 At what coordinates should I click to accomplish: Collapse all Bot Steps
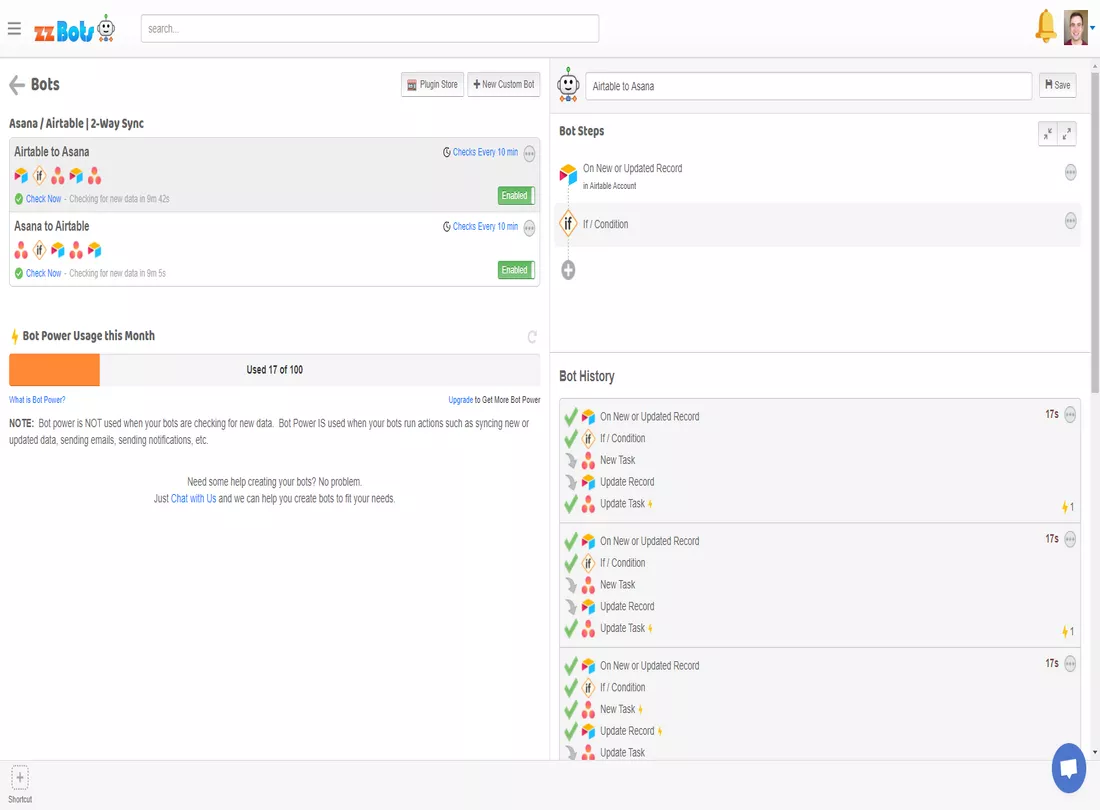pyautogui.click(x=1047, y=134)
